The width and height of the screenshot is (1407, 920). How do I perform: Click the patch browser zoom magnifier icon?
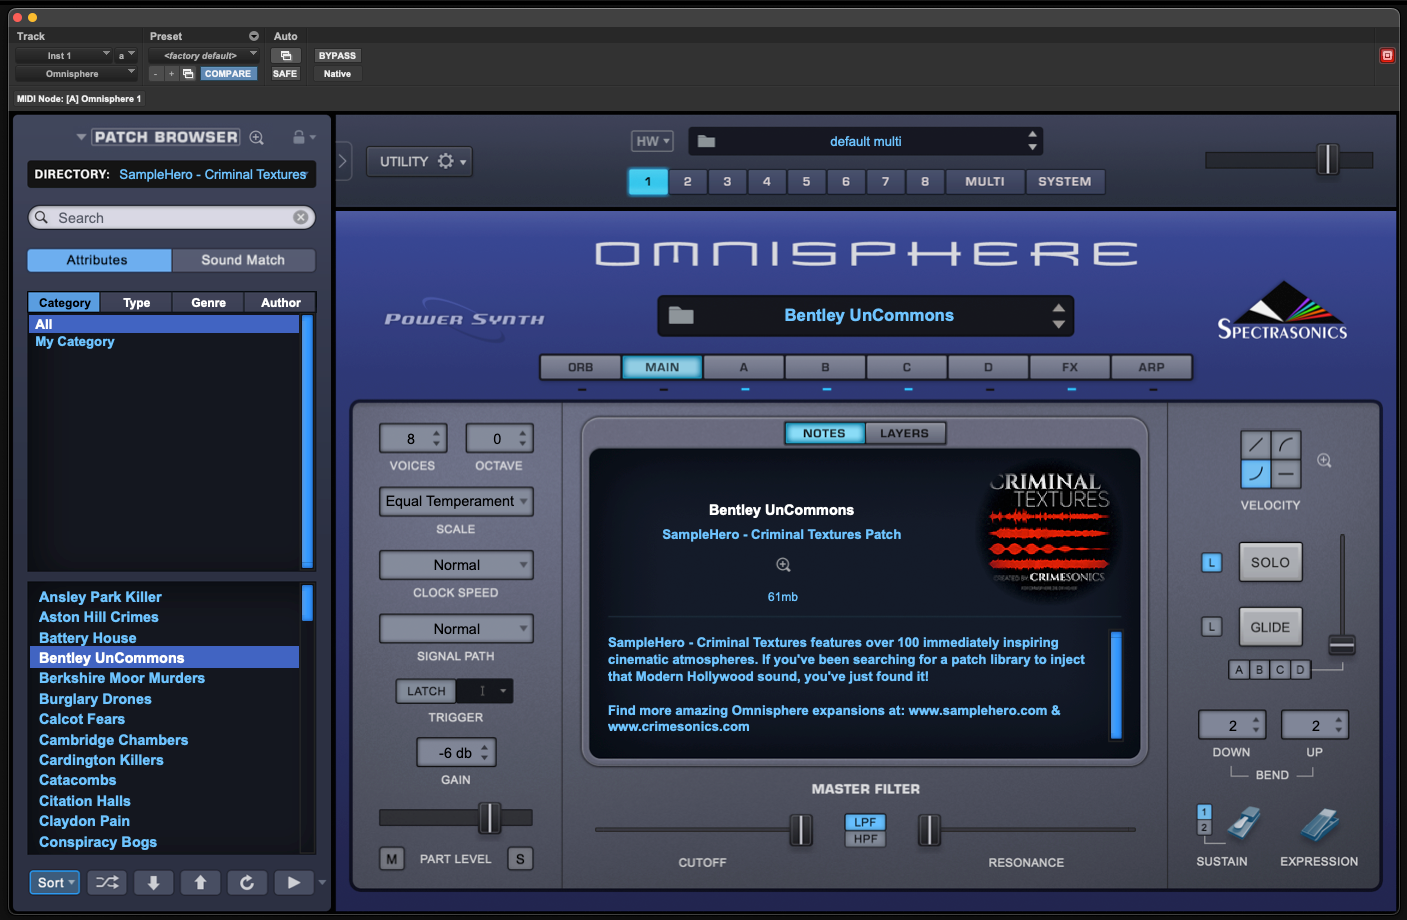(x=257, y=137)
